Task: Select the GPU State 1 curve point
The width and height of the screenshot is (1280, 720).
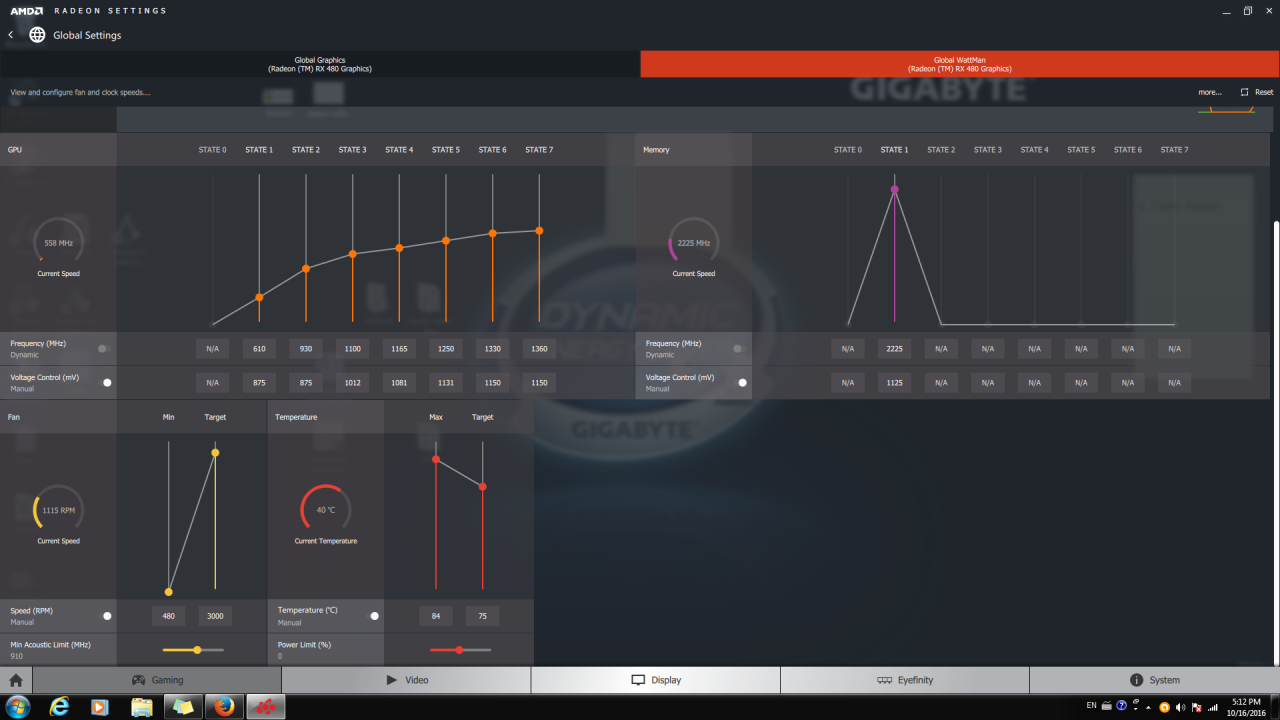Action: point(259,297)
